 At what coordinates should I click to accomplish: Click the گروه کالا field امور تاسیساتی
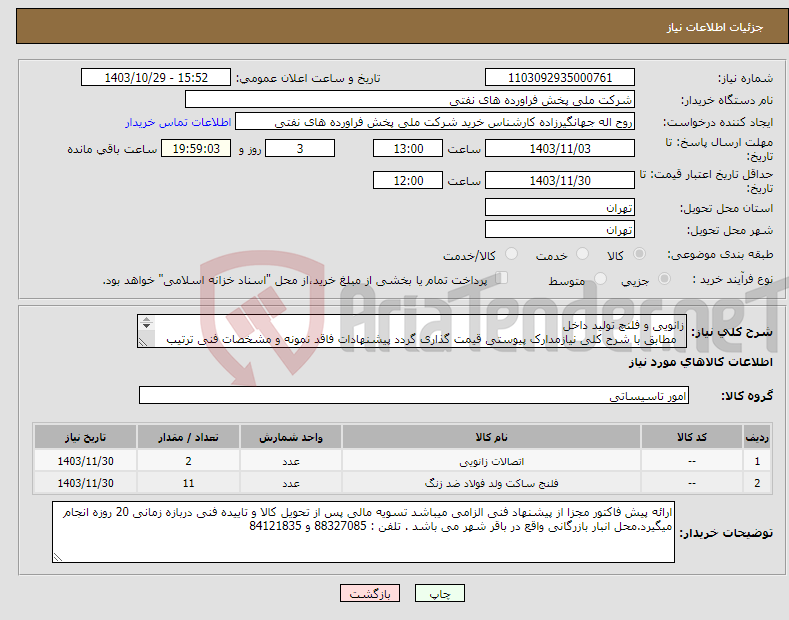pyautogui.click(x=414, y=396)
